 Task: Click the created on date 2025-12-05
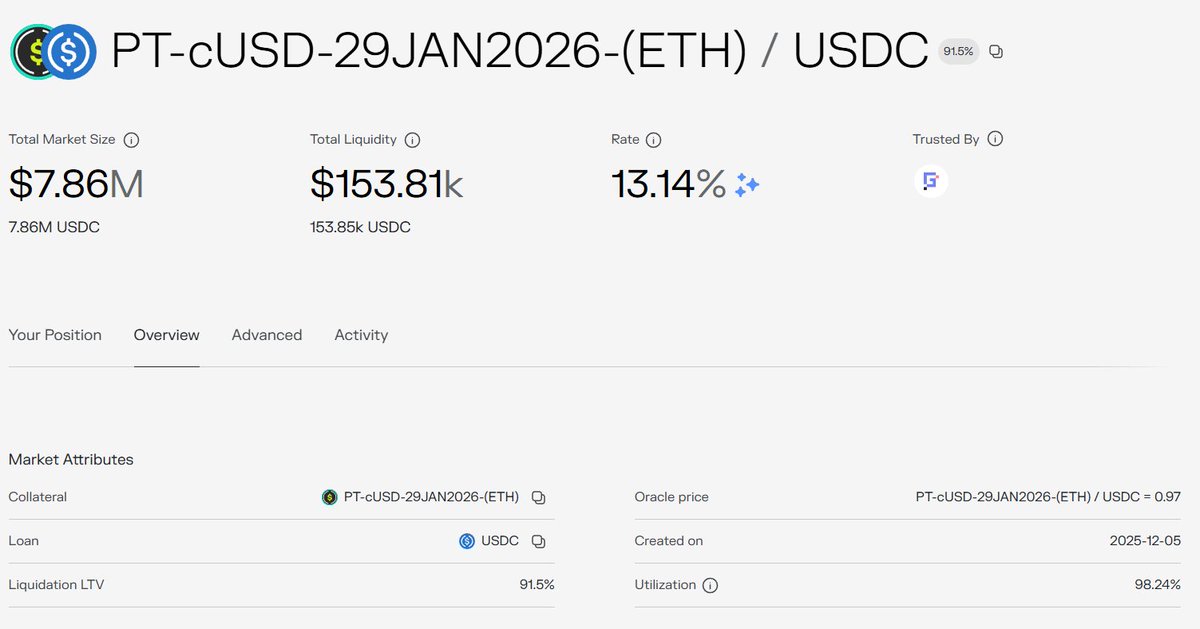coord(1145,541)
